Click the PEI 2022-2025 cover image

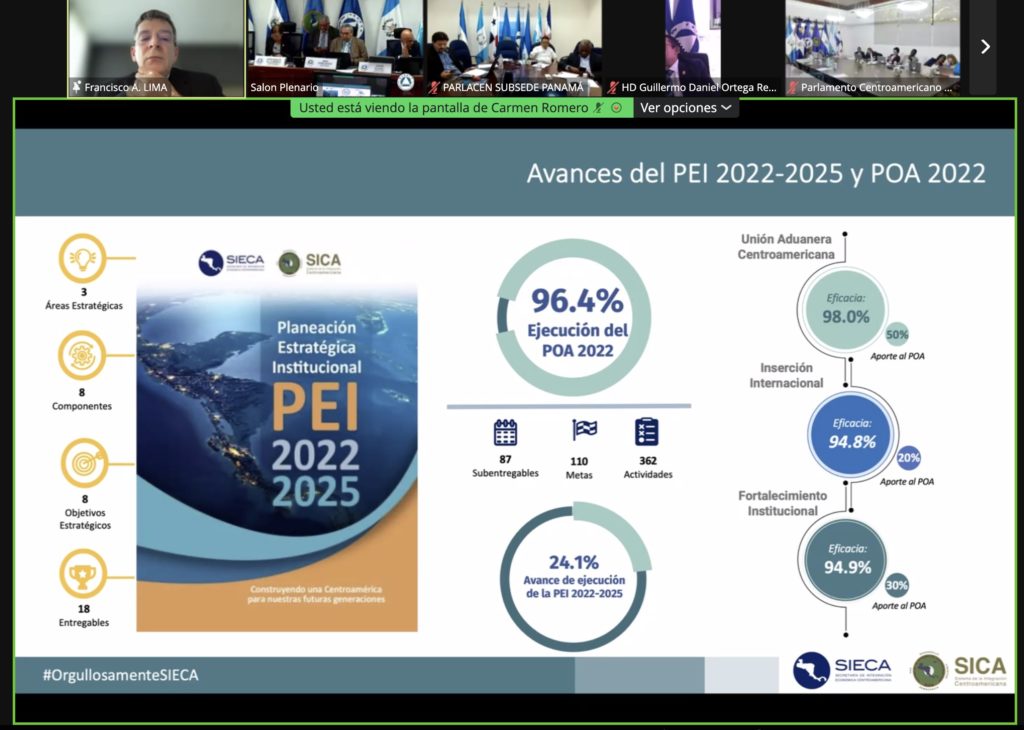tap(277, 459)
